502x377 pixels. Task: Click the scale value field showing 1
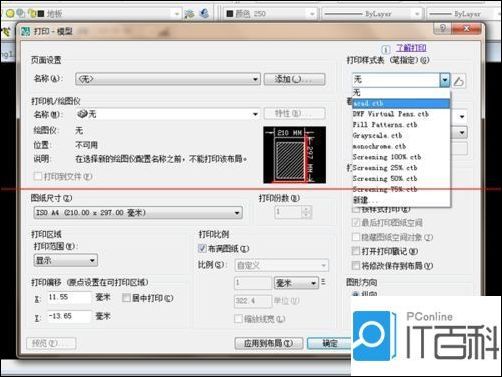tap(253, 283)
